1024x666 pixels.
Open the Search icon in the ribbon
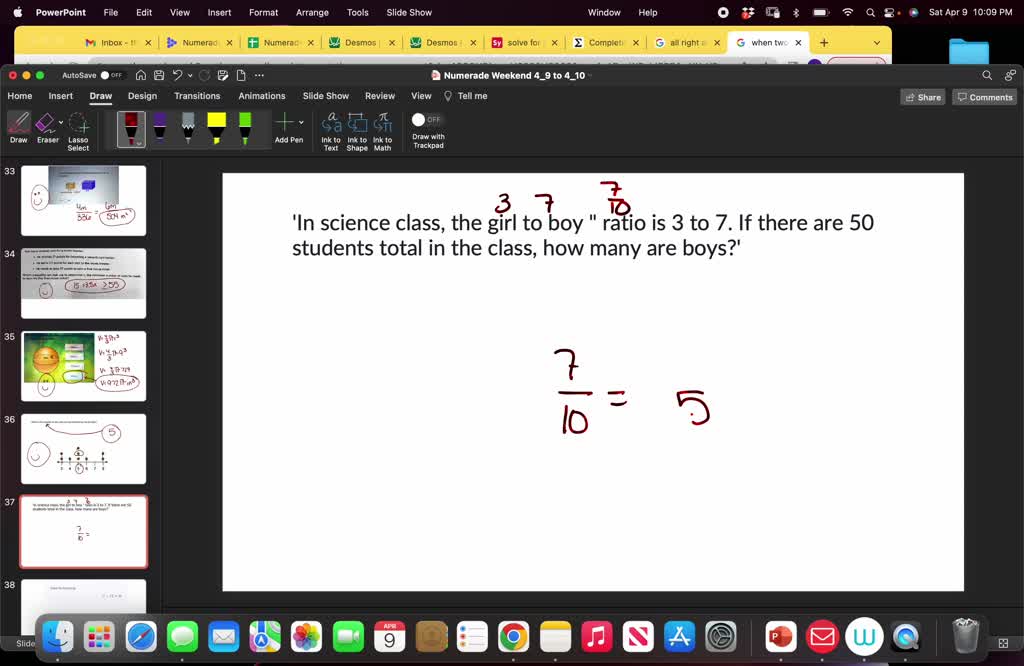[x=986, y=75]
